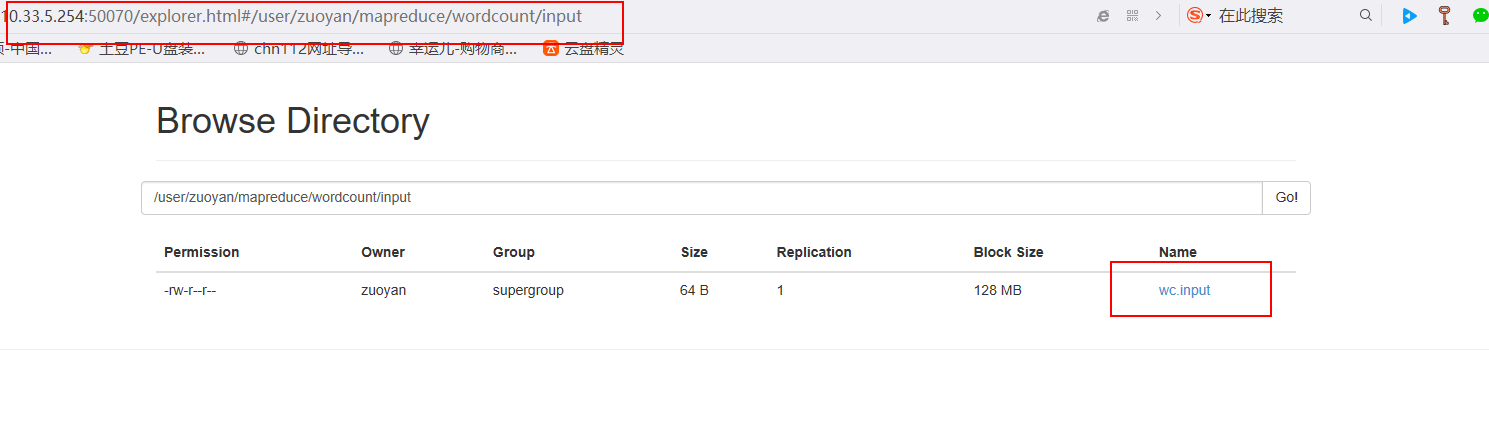This screenshot has height=428, width=1489.
Task: Click the 128 MB block size cell
Action: 997,290
